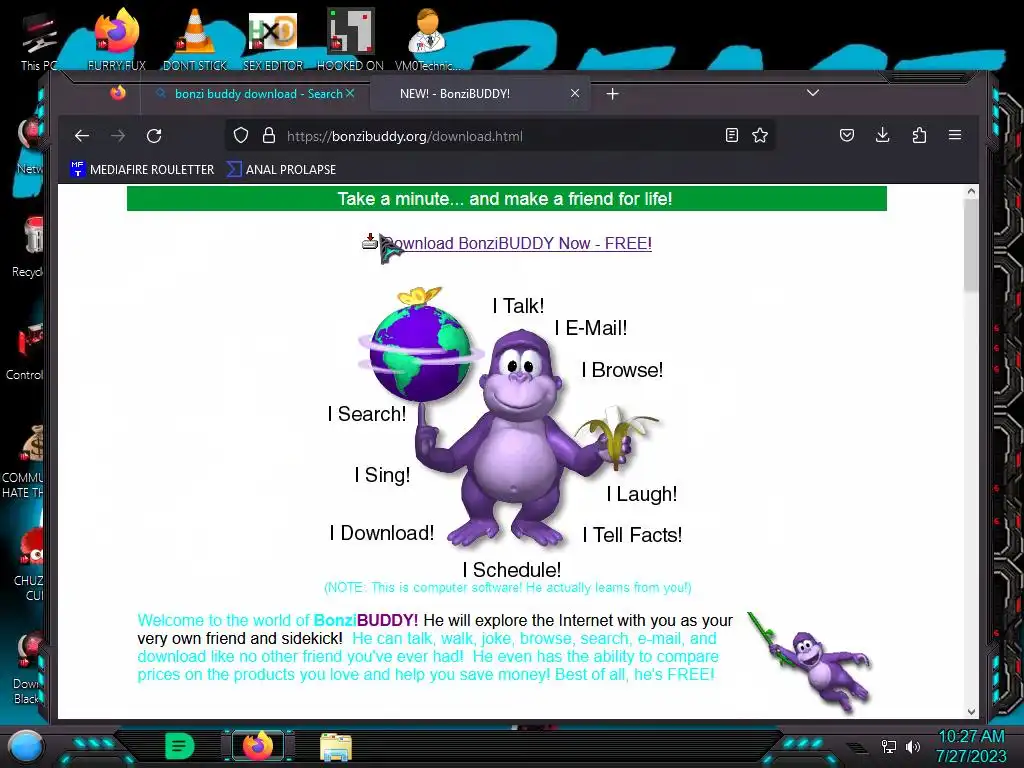
Task: Click the "I E-Mail!" text
Action: pos(591,328)
